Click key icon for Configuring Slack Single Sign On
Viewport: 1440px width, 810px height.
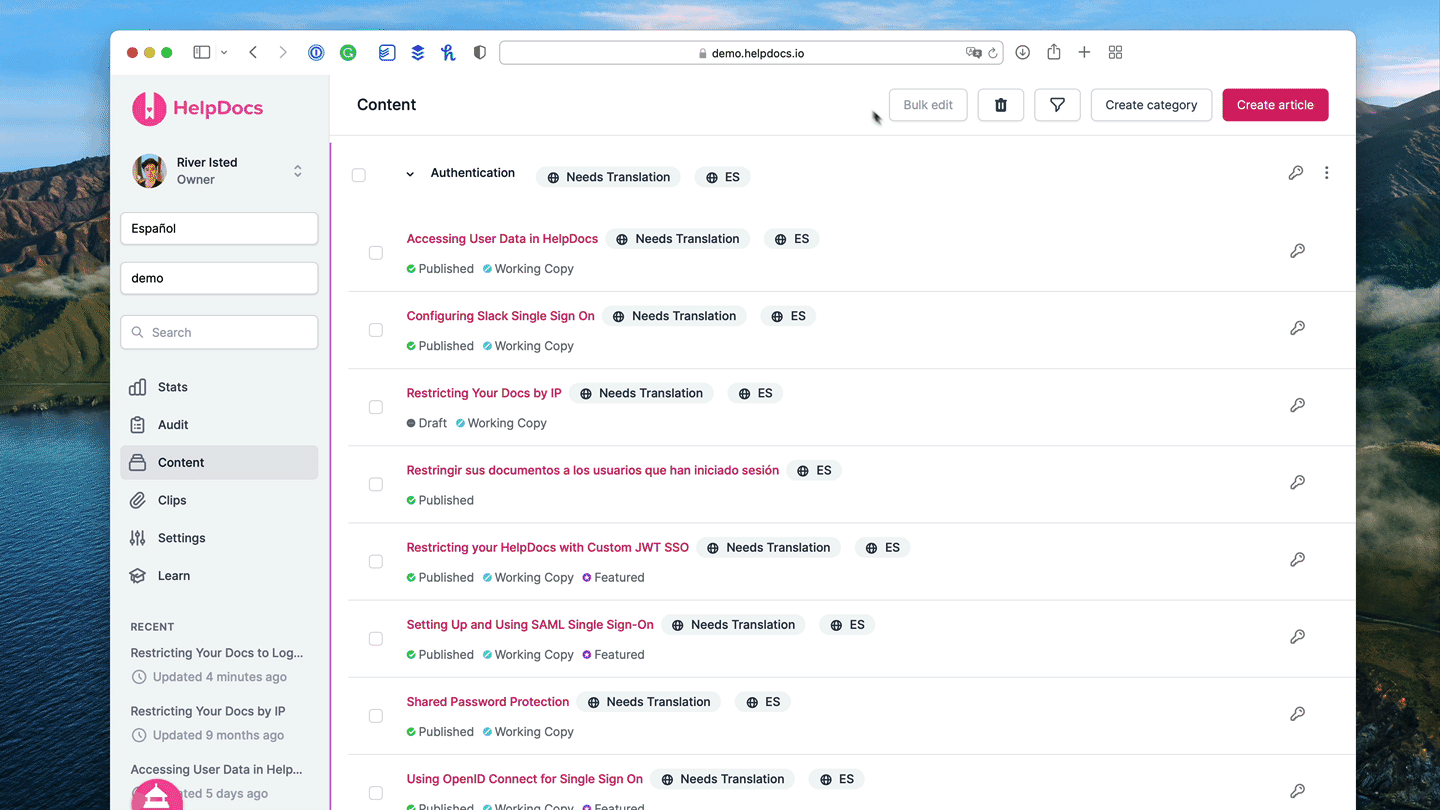(1297, 328)
